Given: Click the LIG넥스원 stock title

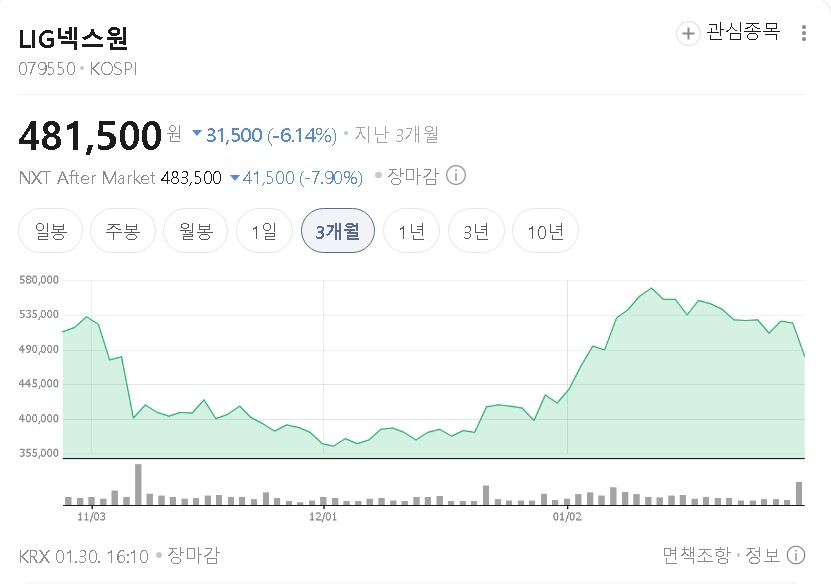Looking at the screenshot, I should coord(74,39).
